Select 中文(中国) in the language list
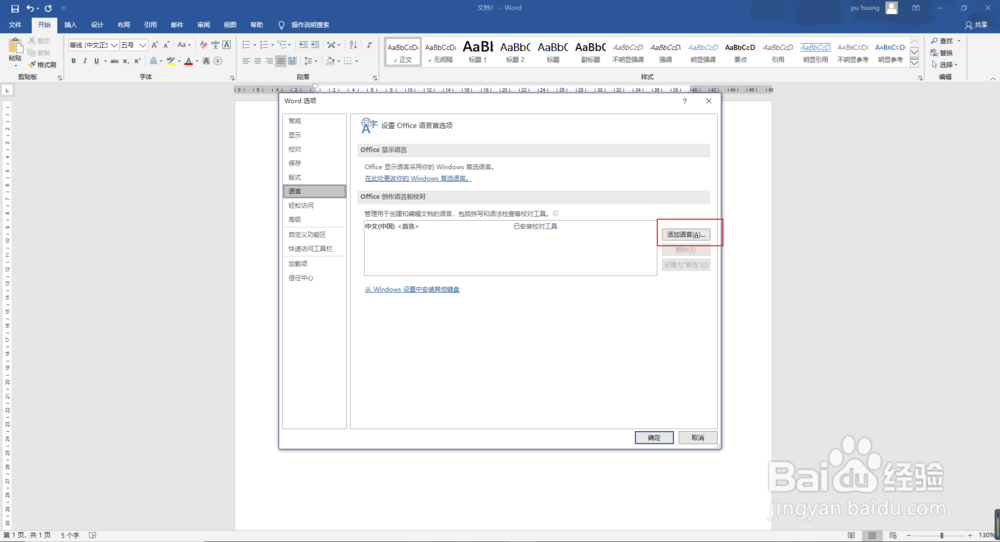 510,226
